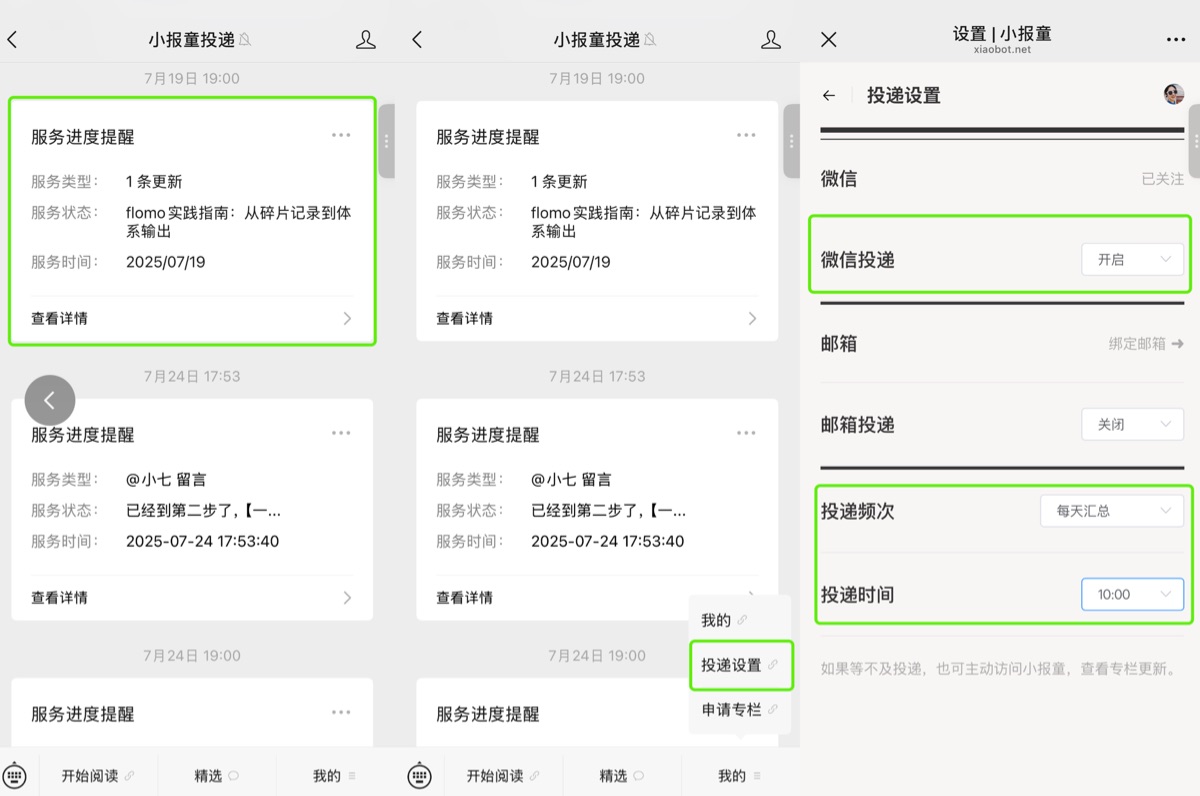Tap the round gray floating back button
Viewport: 1200px width, 796px height.
tap(50, 400)
